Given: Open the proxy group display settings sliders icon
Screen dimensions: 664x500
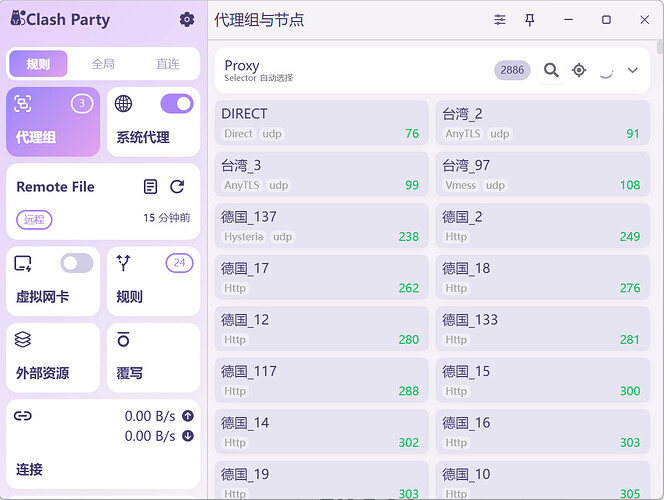Looking at the screenshot, I should [x=500, y=19].
